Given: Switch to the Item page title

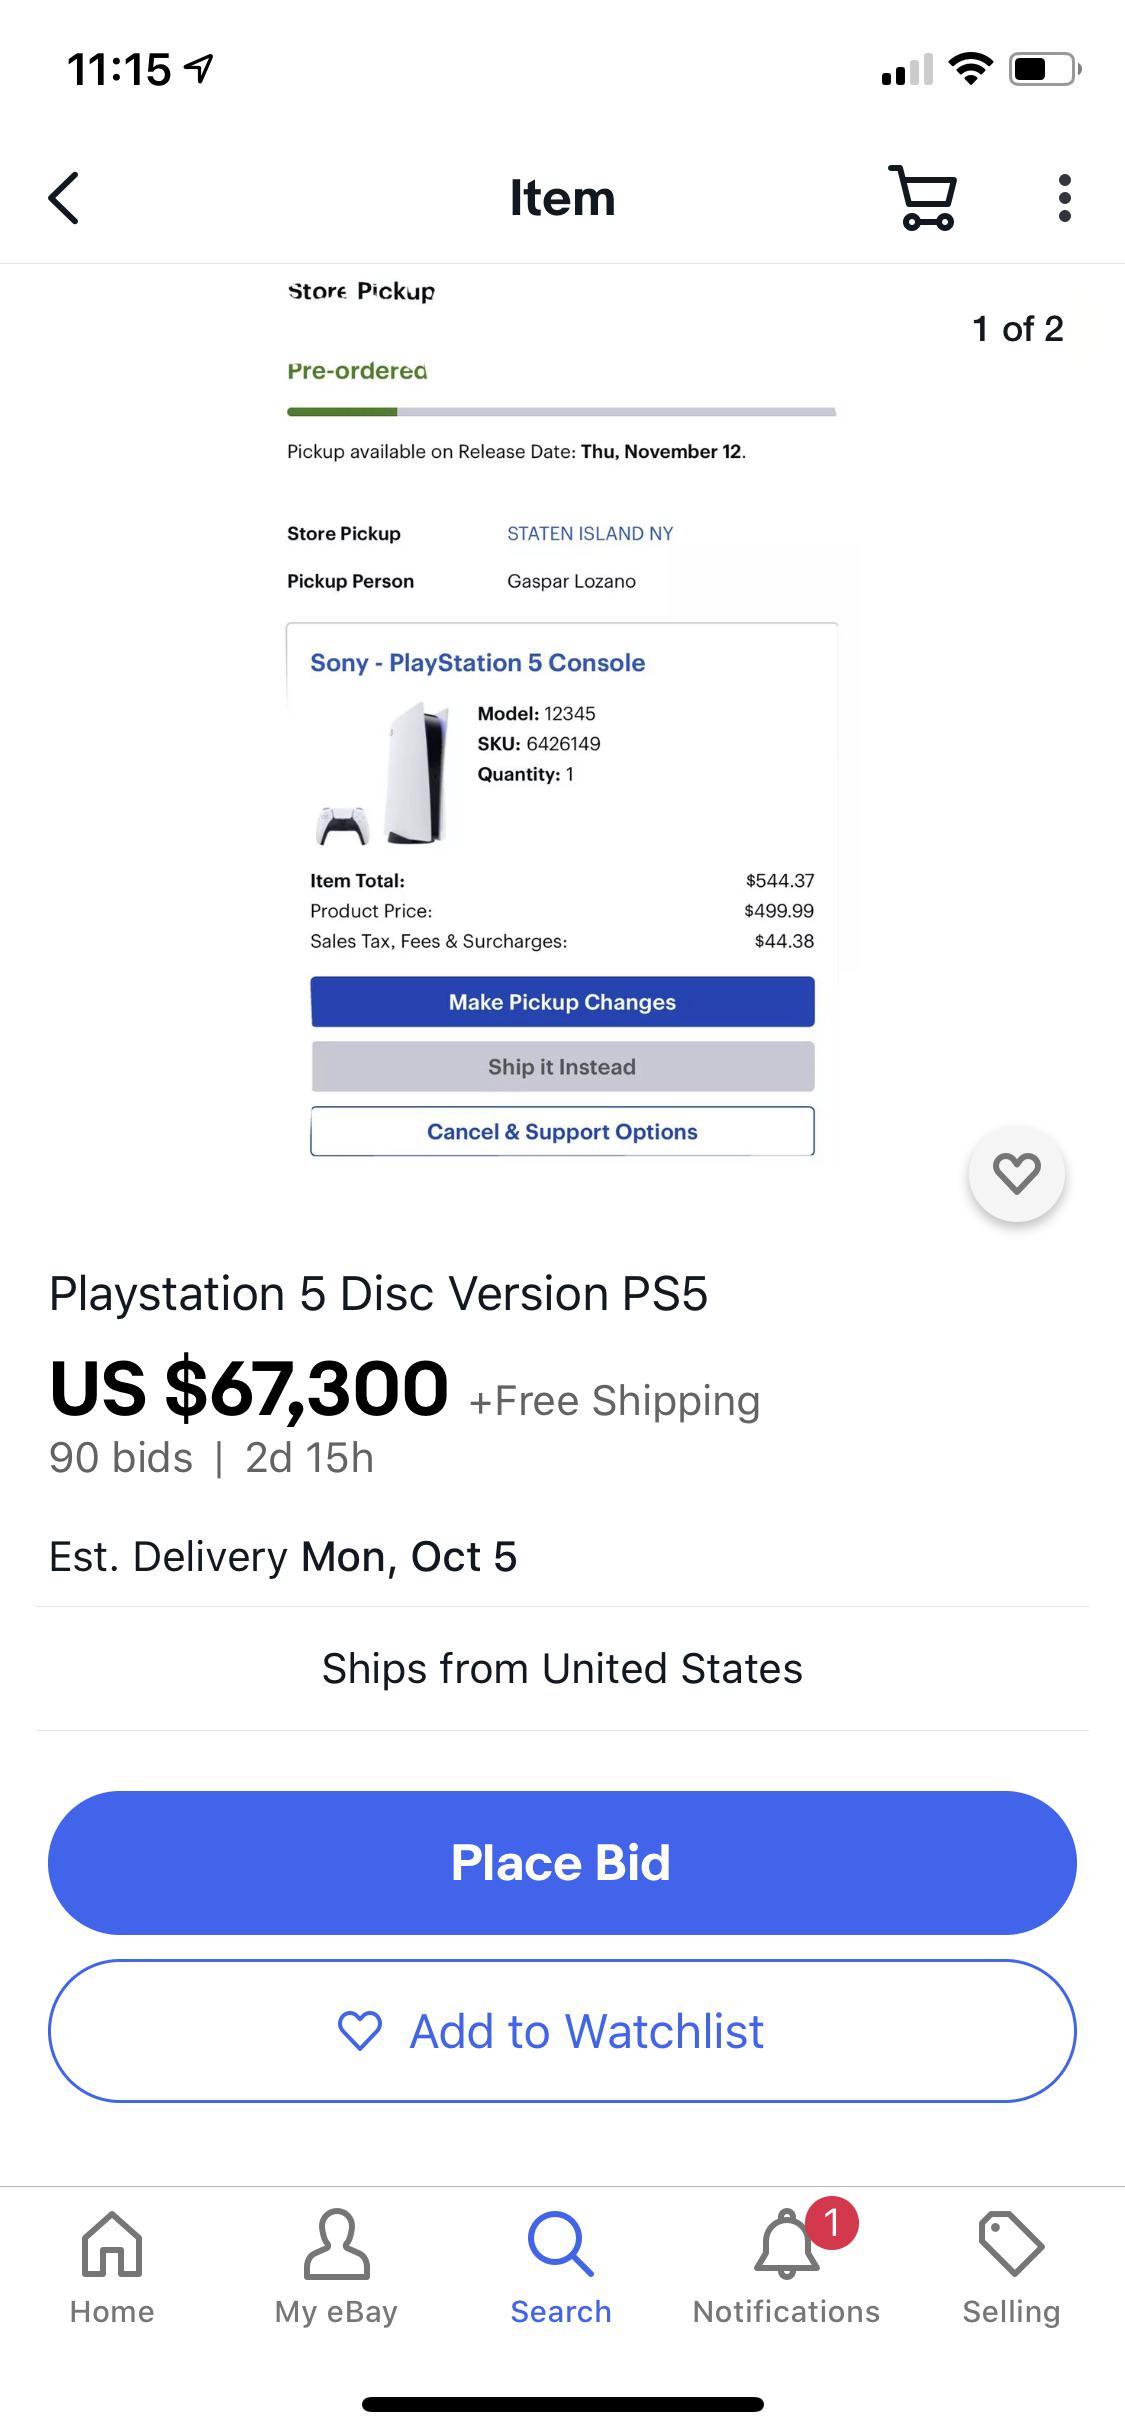Looking at the screenshot, I should tap(562, 197).
